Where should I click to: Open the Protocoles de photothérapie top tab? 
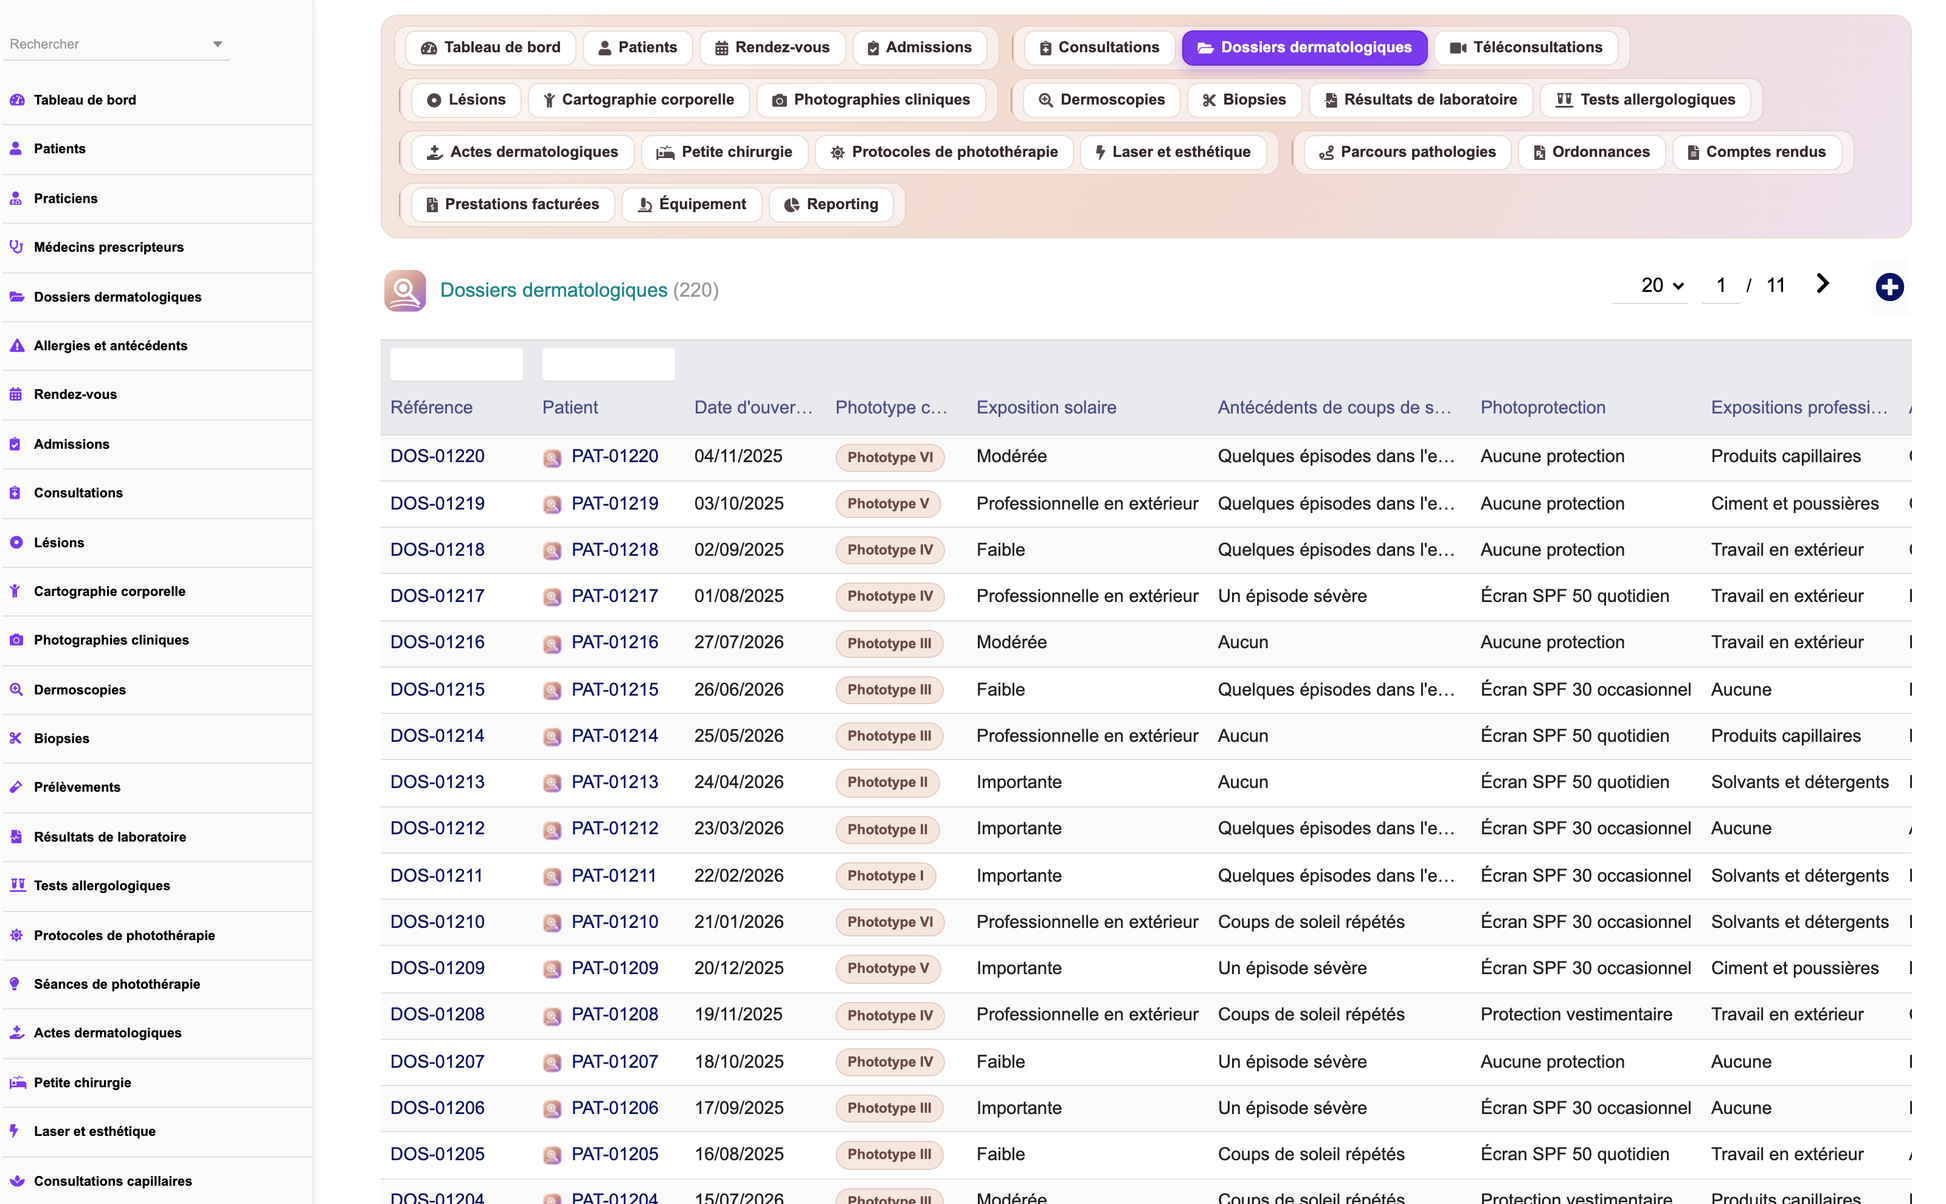pos(943,152)
